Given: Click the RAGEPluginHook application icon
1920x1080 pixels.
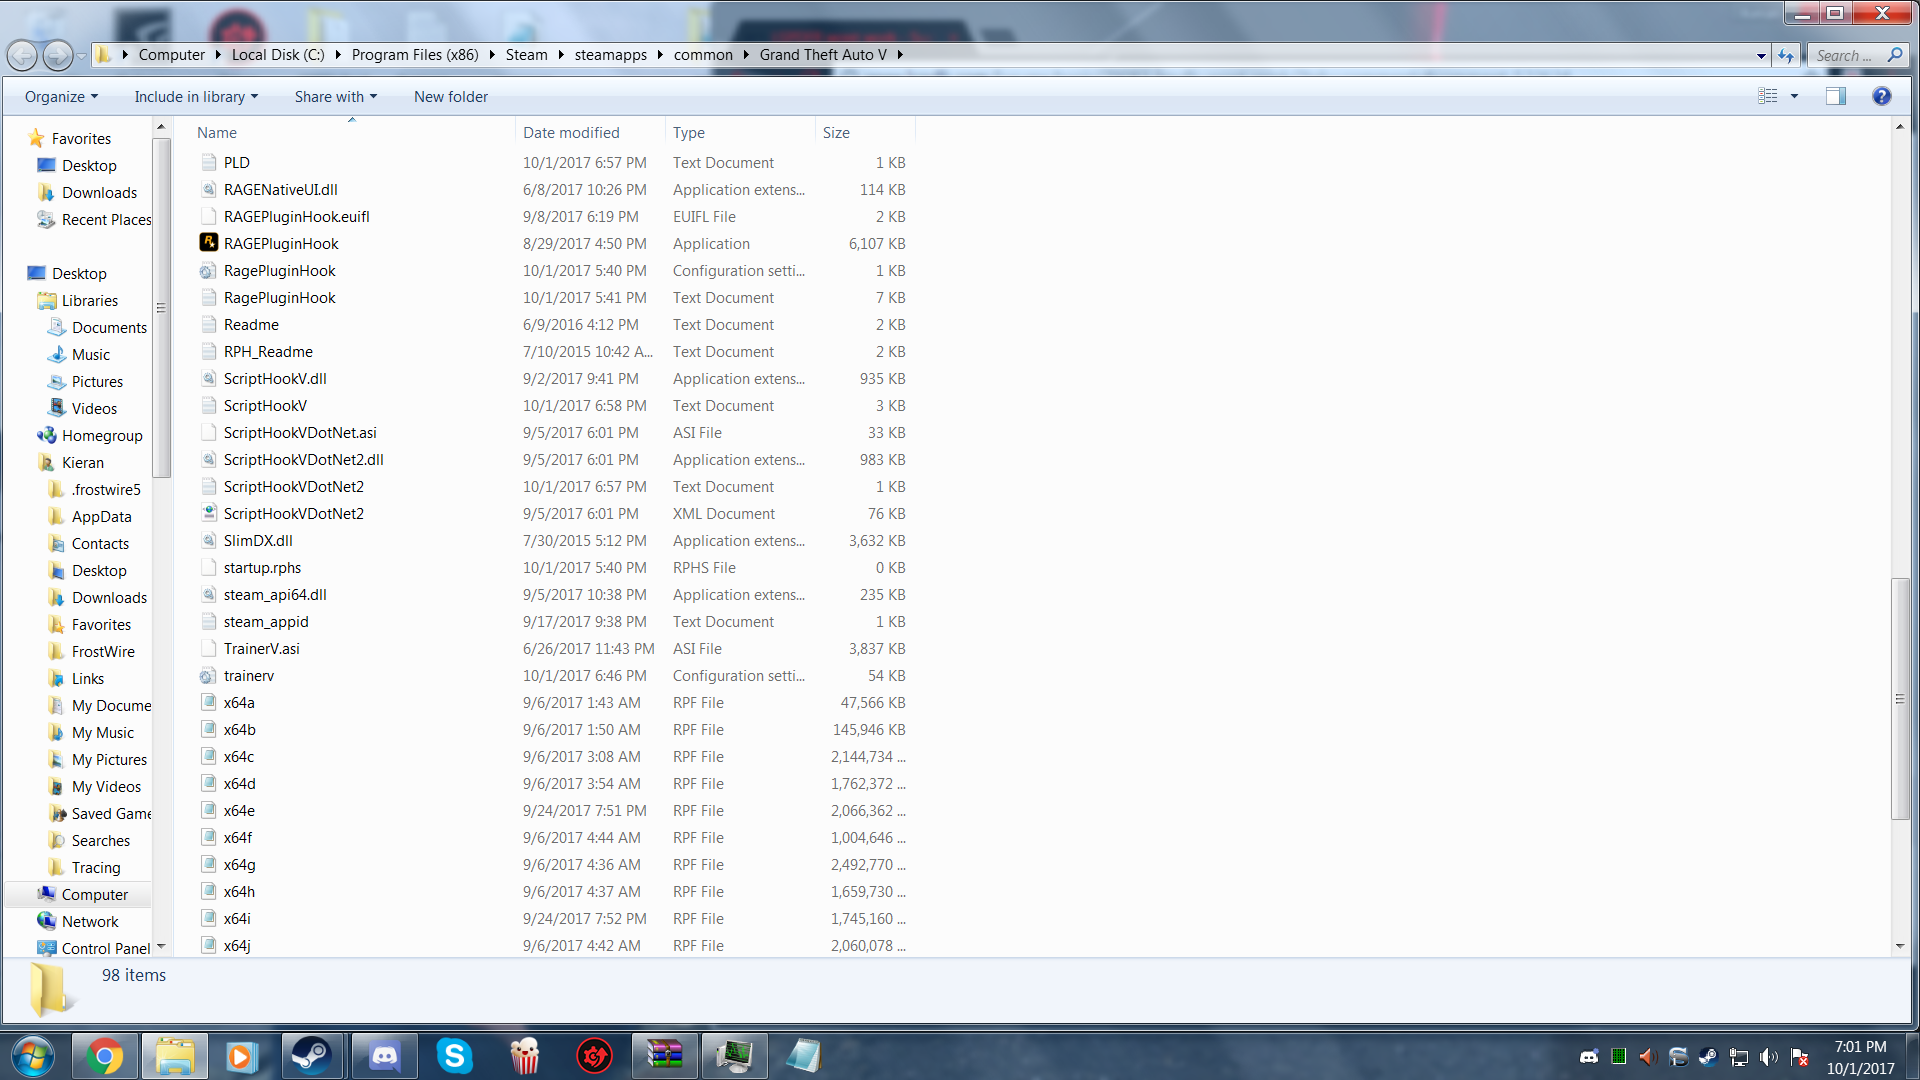Looking at the screenshot, I should (x=208, y=243).
